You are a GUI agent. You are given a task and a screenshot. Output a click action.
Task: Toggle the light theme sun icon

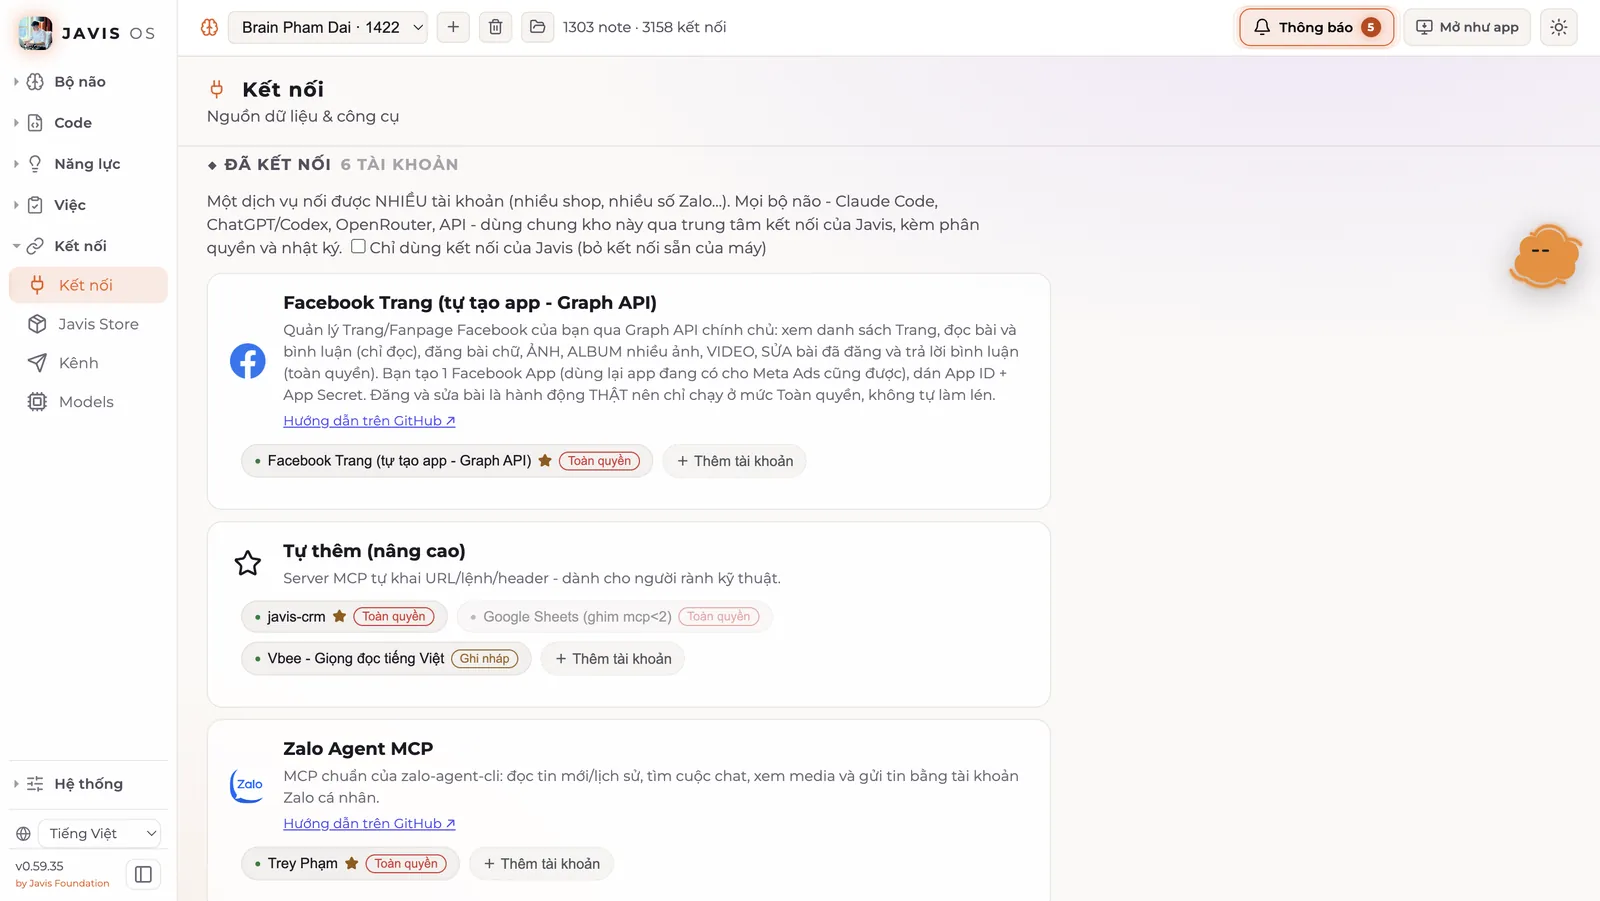click(x=1558, y=27)
